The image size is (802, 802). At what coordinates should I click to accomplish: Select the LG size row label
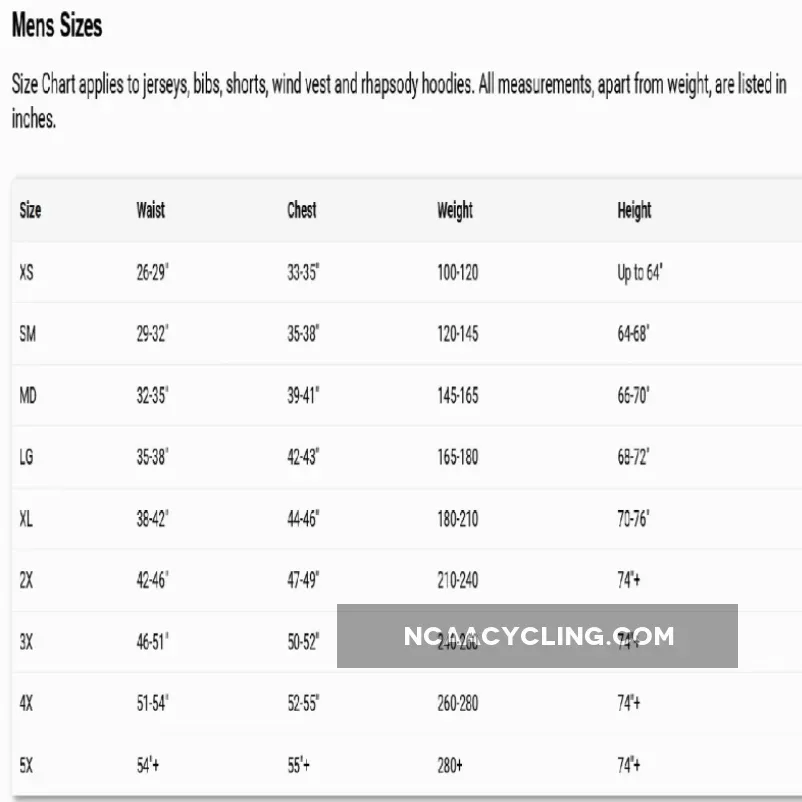[x=27, y=457]
